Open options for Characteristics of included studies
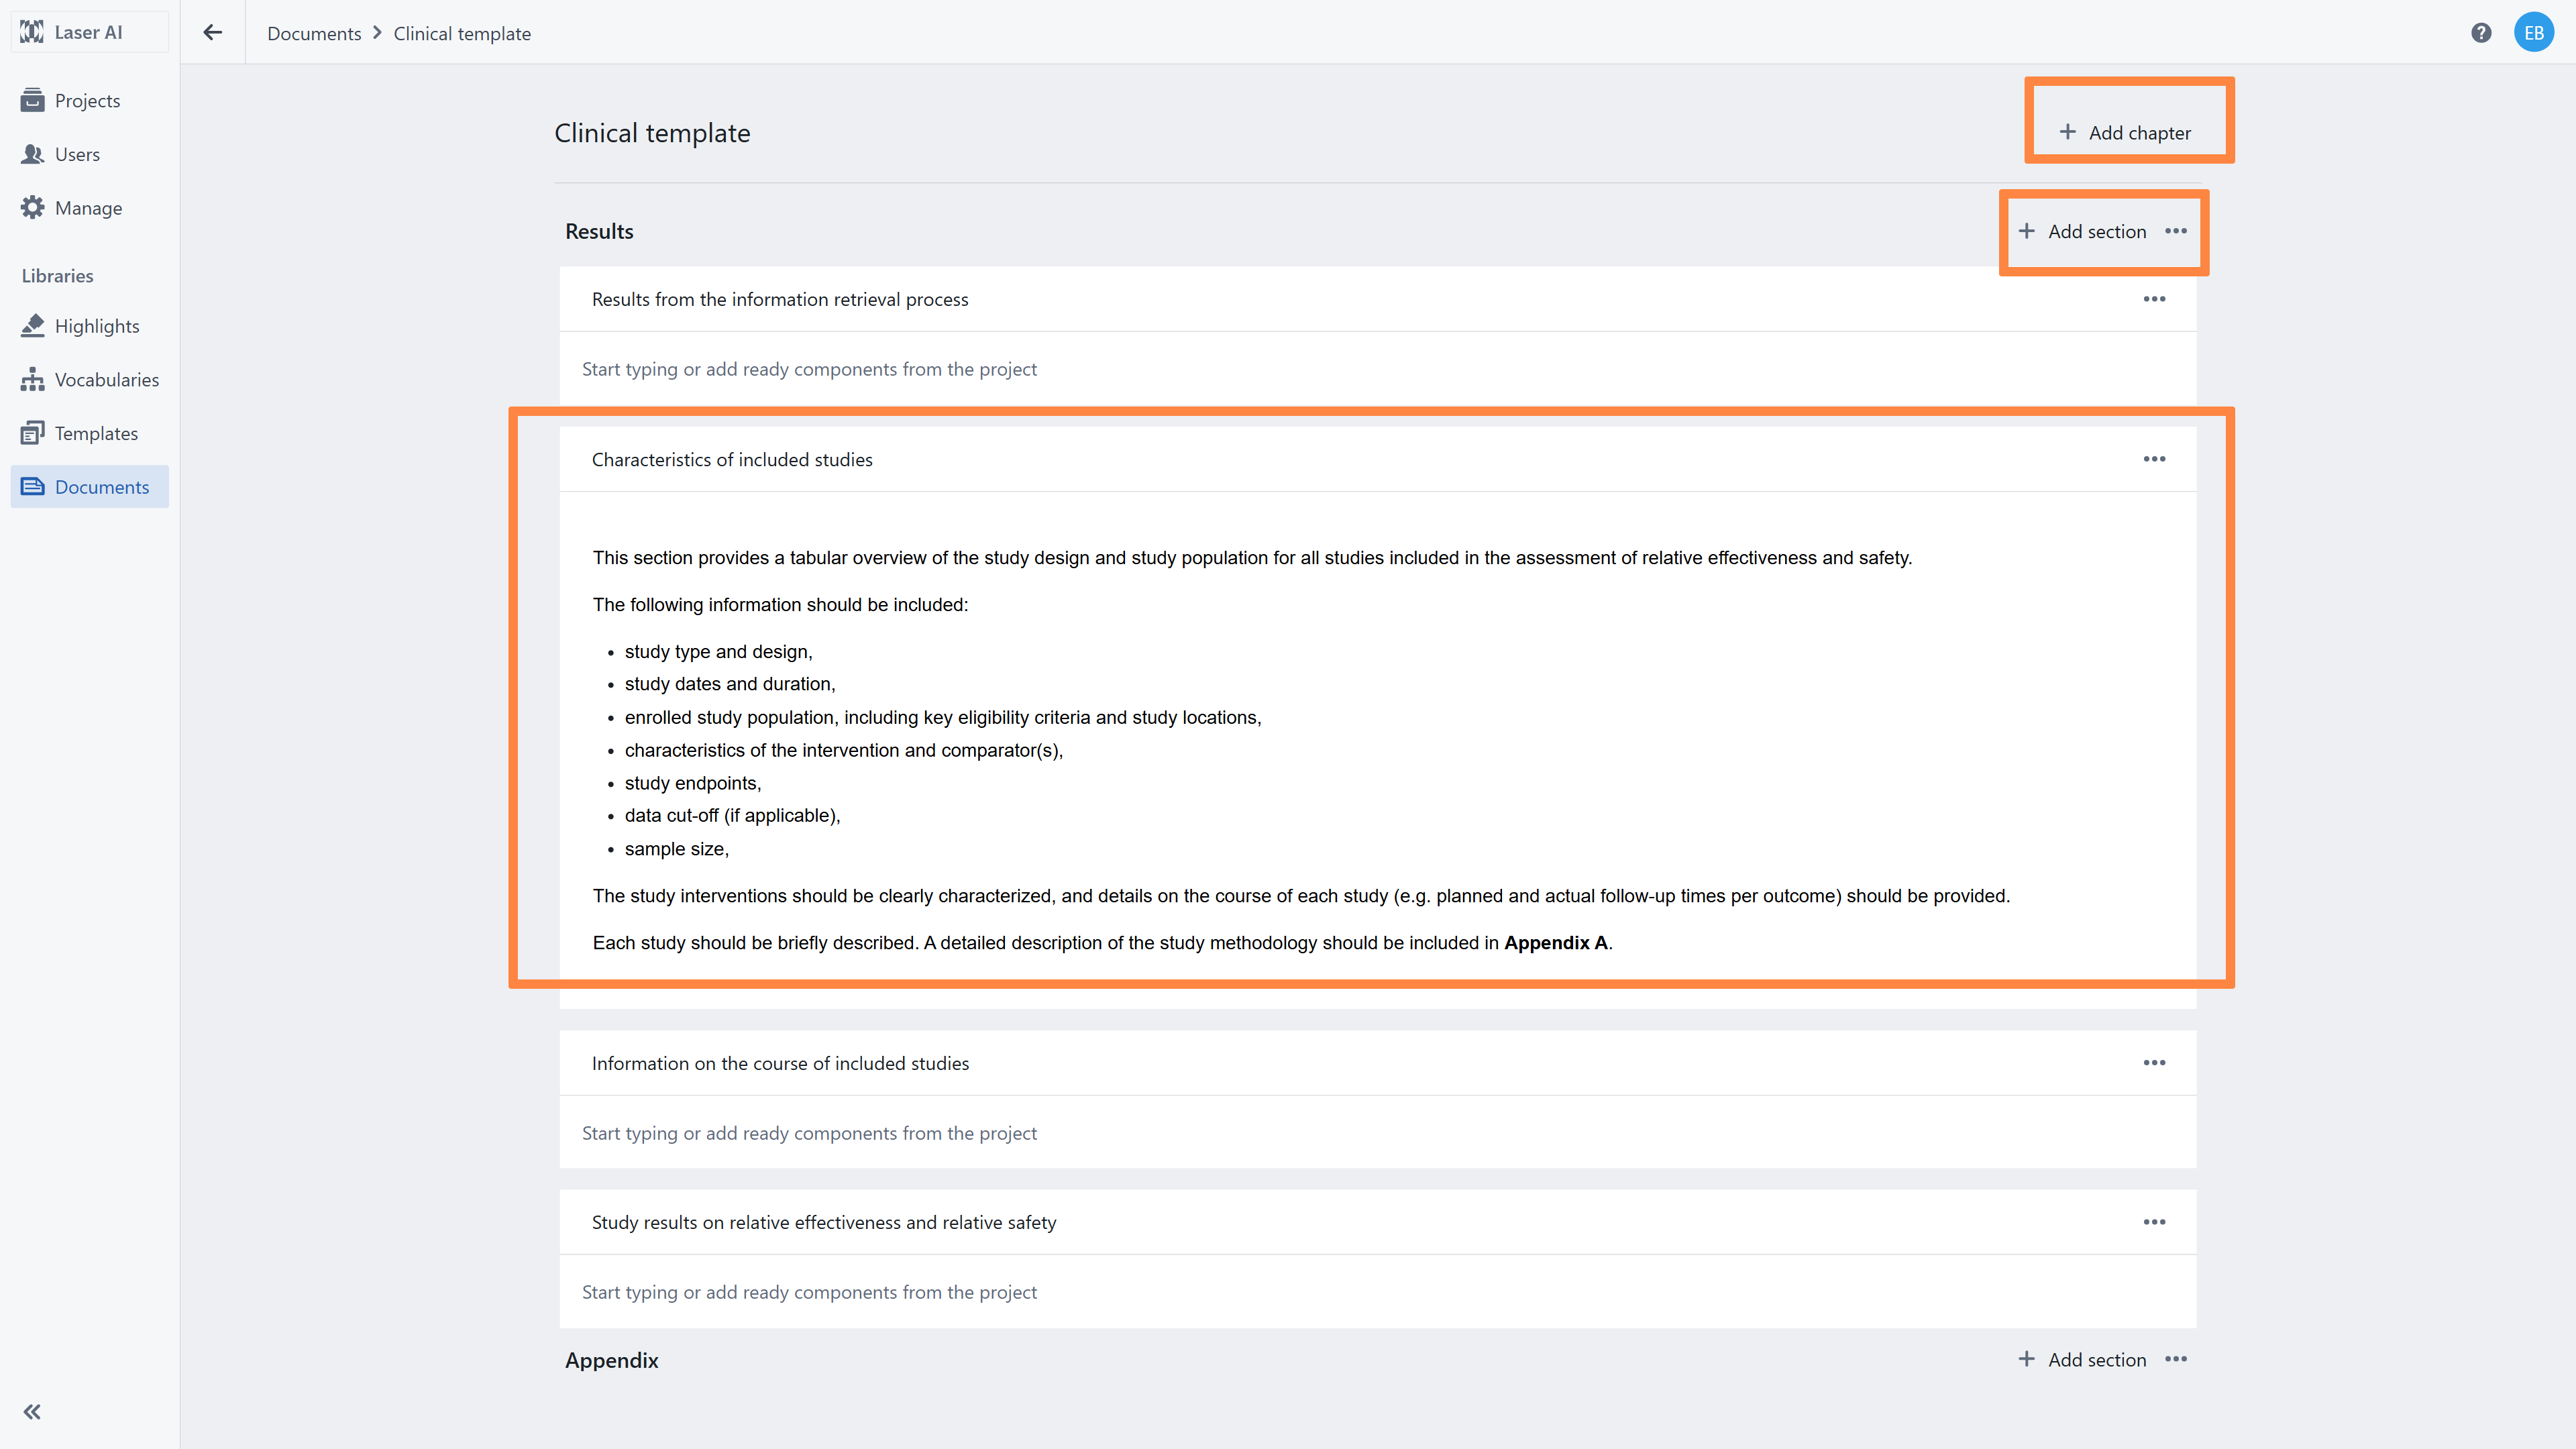This screenshot has width=2576, height=1449. coord(2154,459)
